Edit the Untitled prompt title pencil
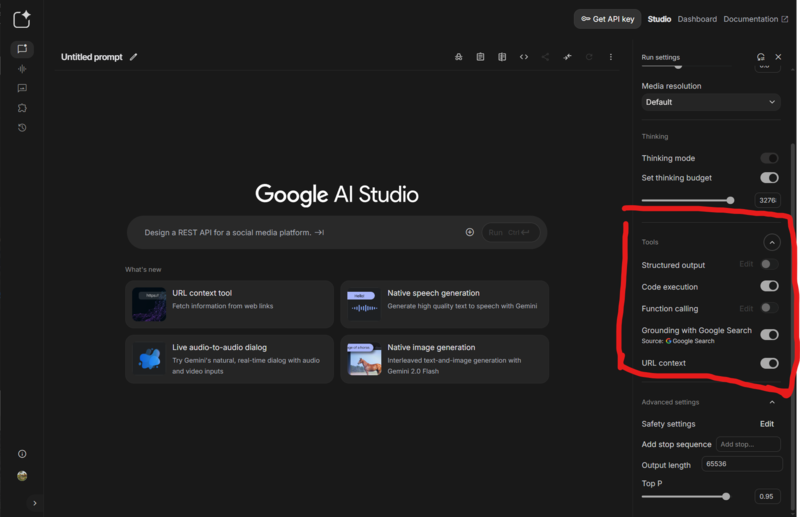800x517 pixels. pos(134,57)
